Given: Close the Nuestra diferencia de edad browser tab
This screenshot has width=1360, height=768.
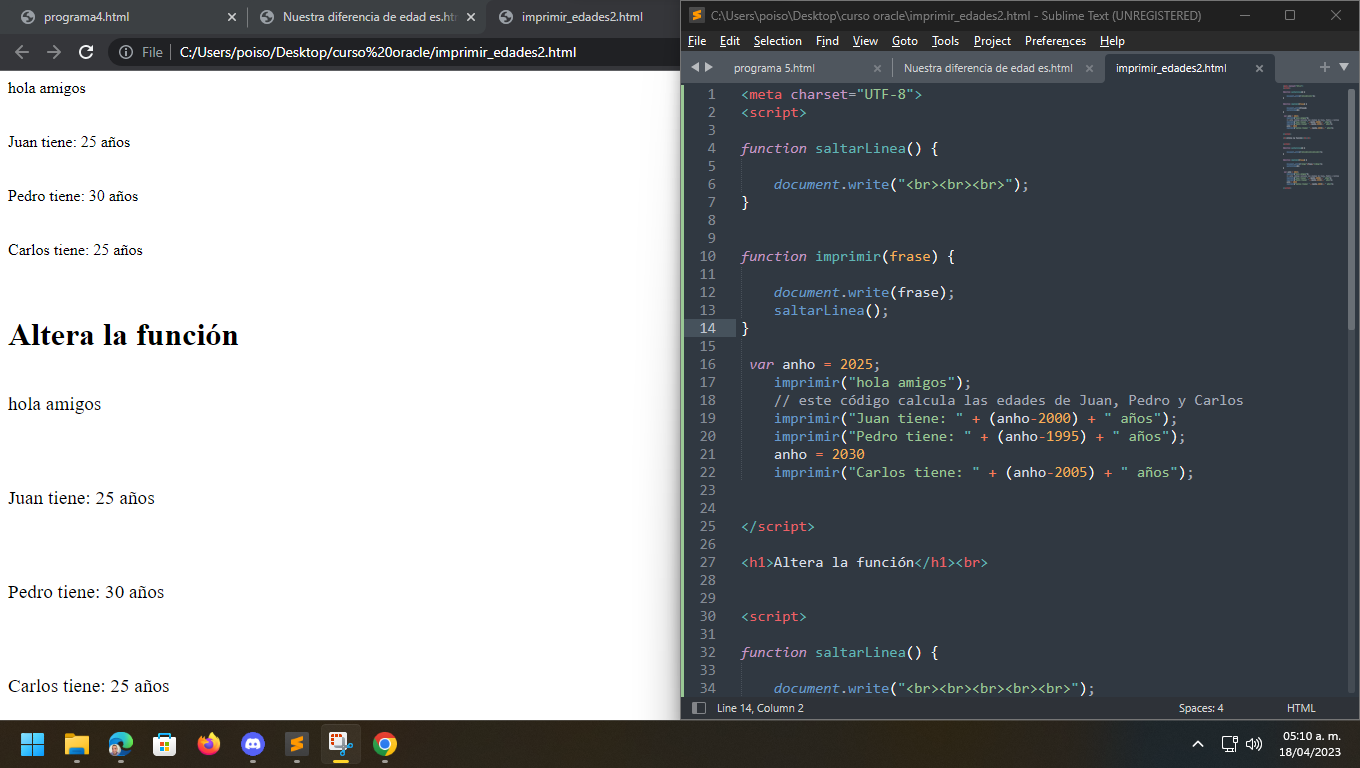Looking at the screenshot, I should (471, 17).
